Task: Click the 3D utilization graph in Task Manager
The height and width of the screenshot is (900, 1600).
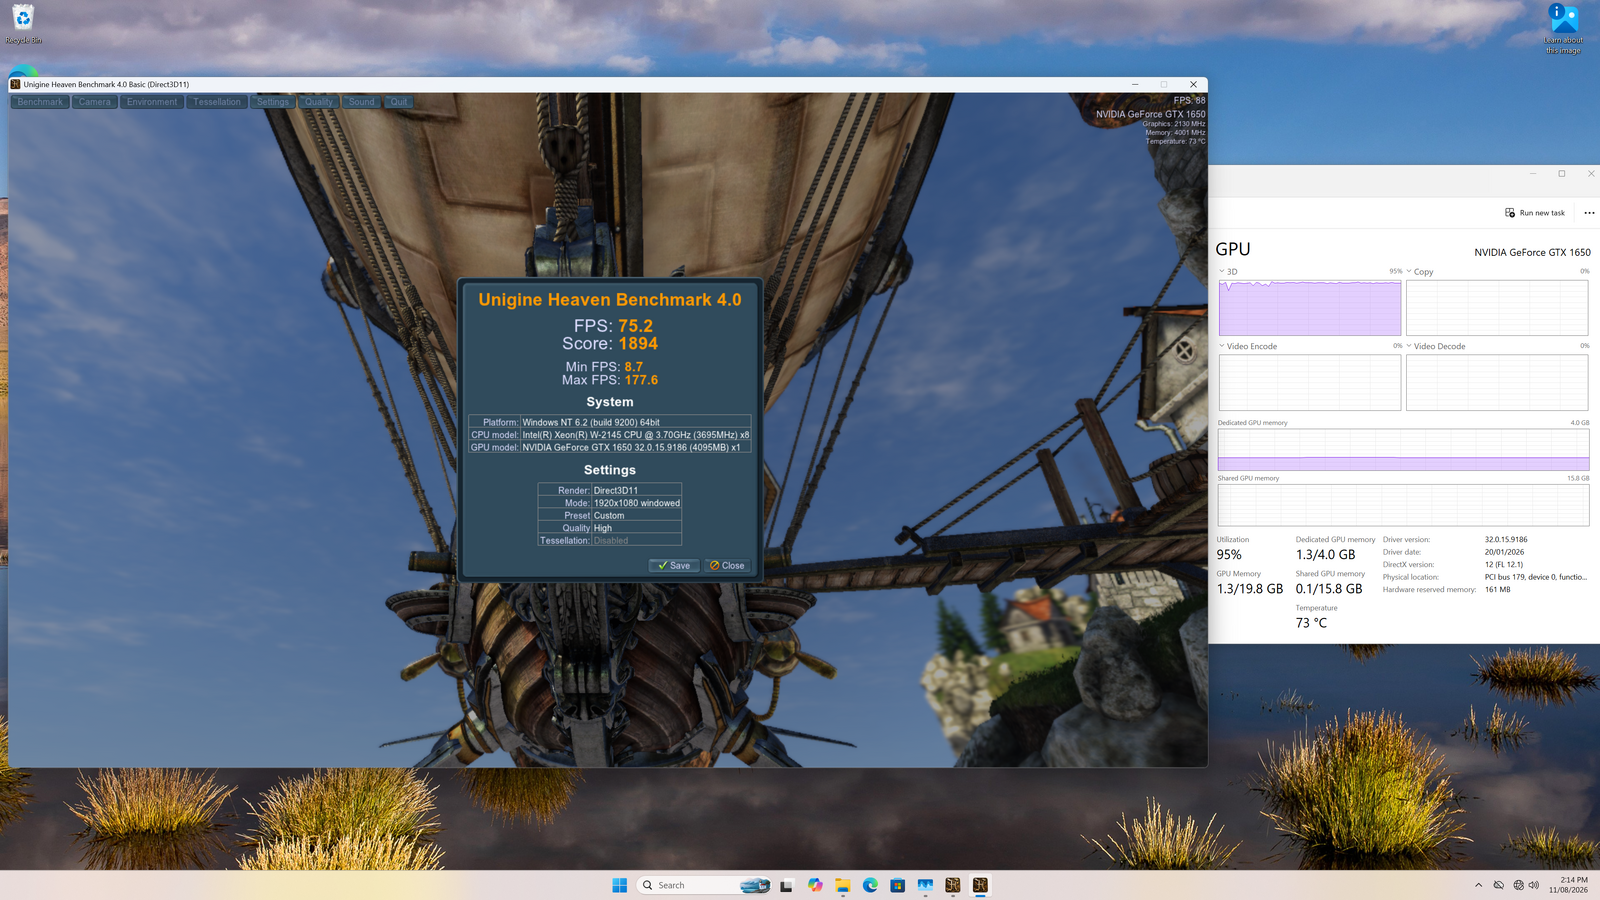Action: 1310,308
